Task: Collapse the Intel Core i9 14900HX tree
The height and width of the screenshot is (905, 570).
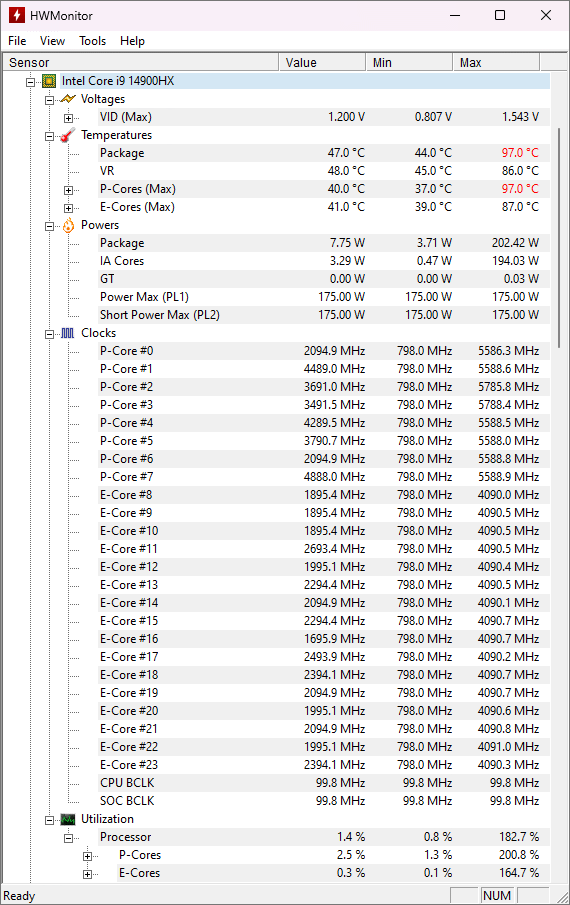Action: pos(30,82)
